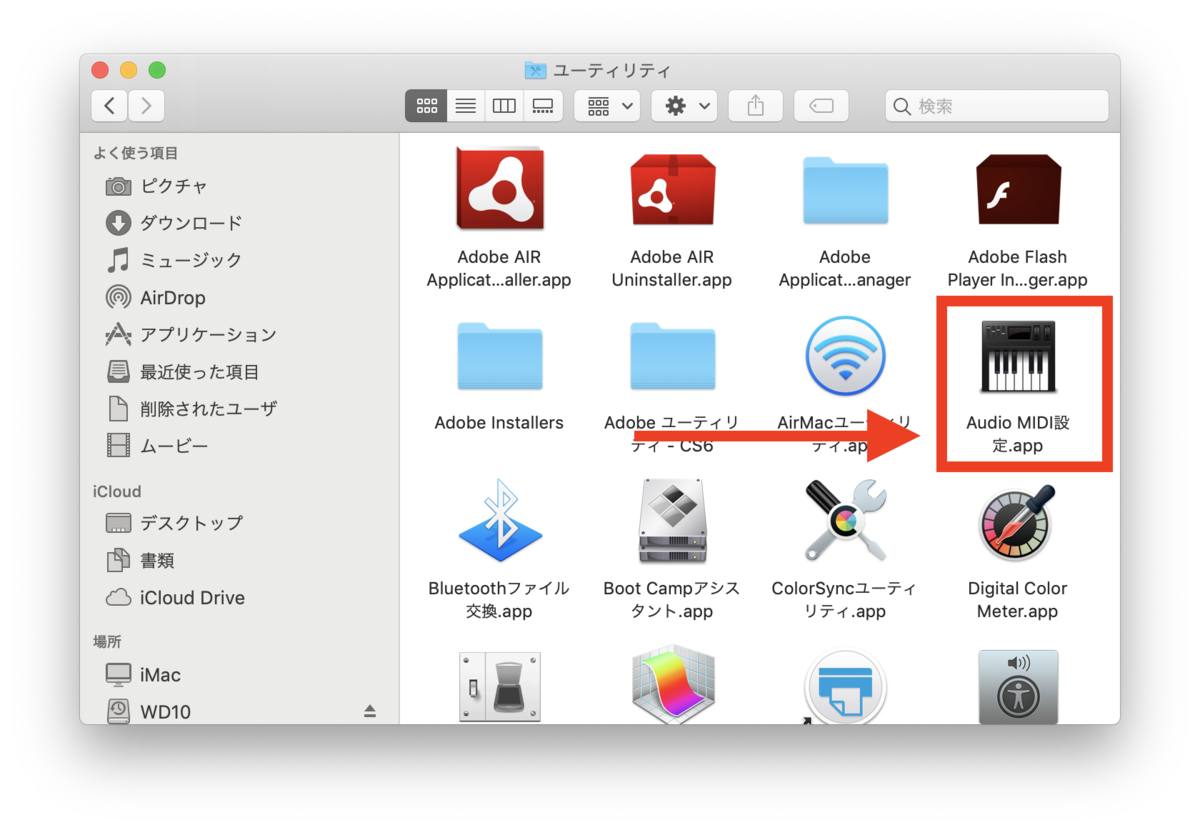The width and height of the screenshot is (1200, 830).
Task: Click the 'Boot Campアシスタント.app' label
Action: tap(672, 600)
